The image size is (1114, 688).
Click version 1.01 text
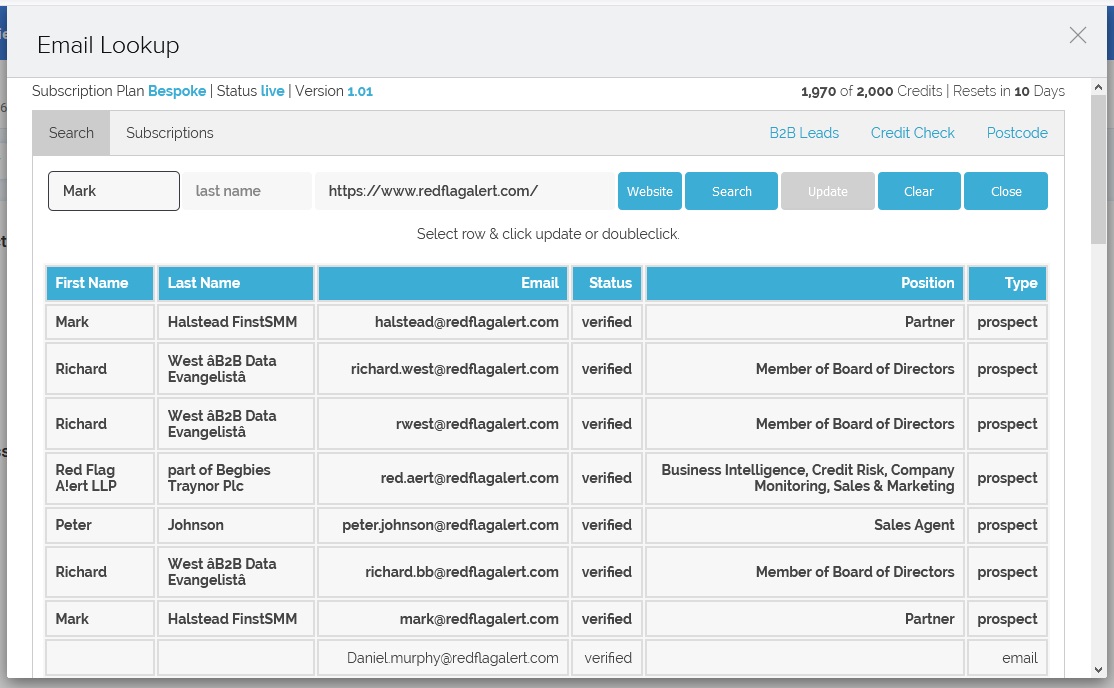360,91
